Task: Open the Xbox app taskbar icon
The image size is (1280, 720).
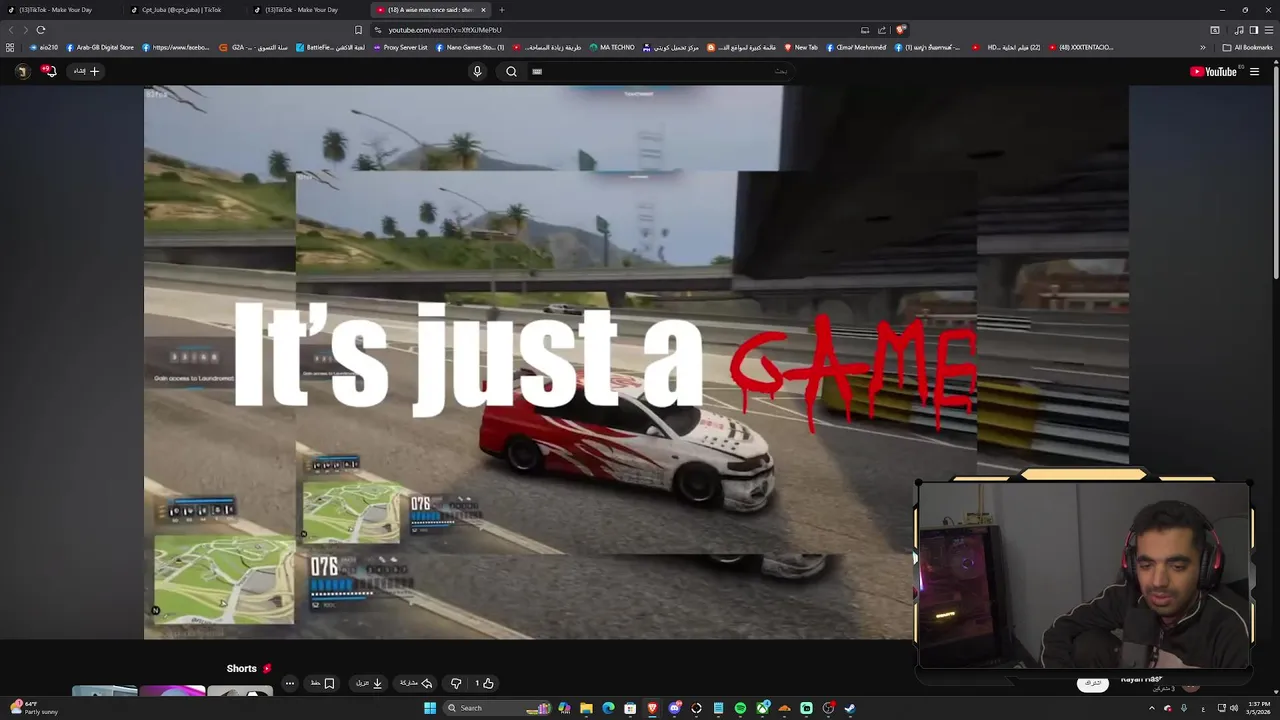Action: (762, 708)
